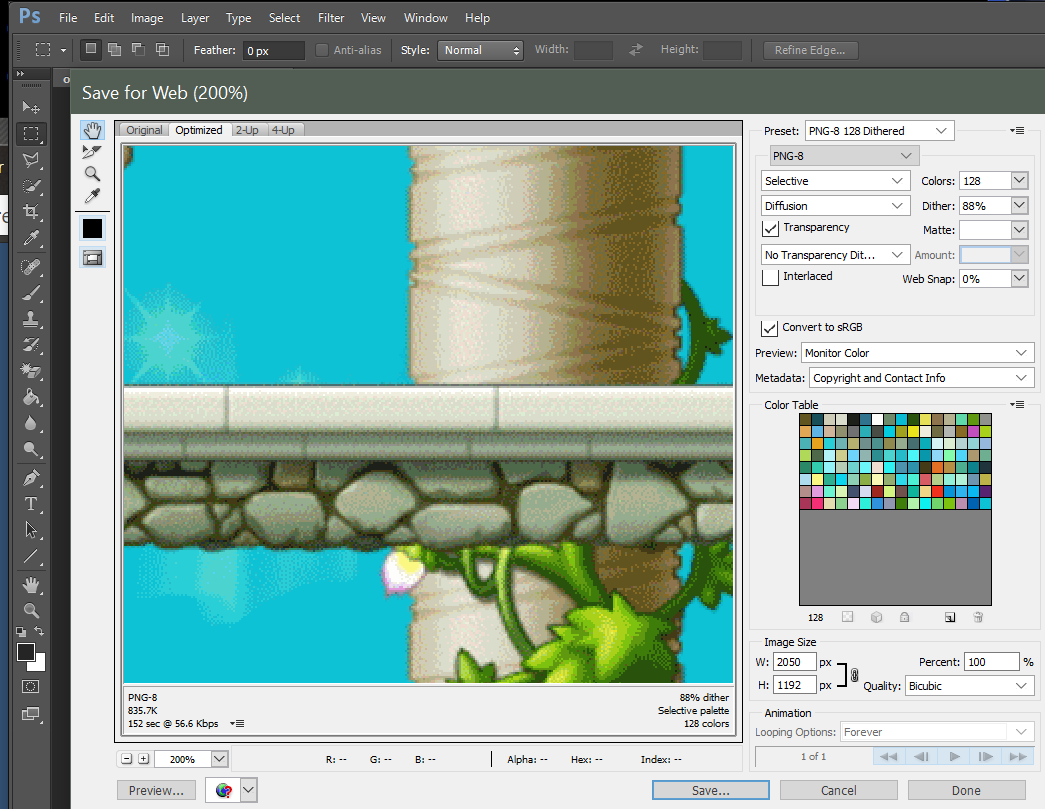Open the Dither 88% dropdown arrow
Screen dimensions: 1045x809
pyautogui.click(x=1019, y=206)
